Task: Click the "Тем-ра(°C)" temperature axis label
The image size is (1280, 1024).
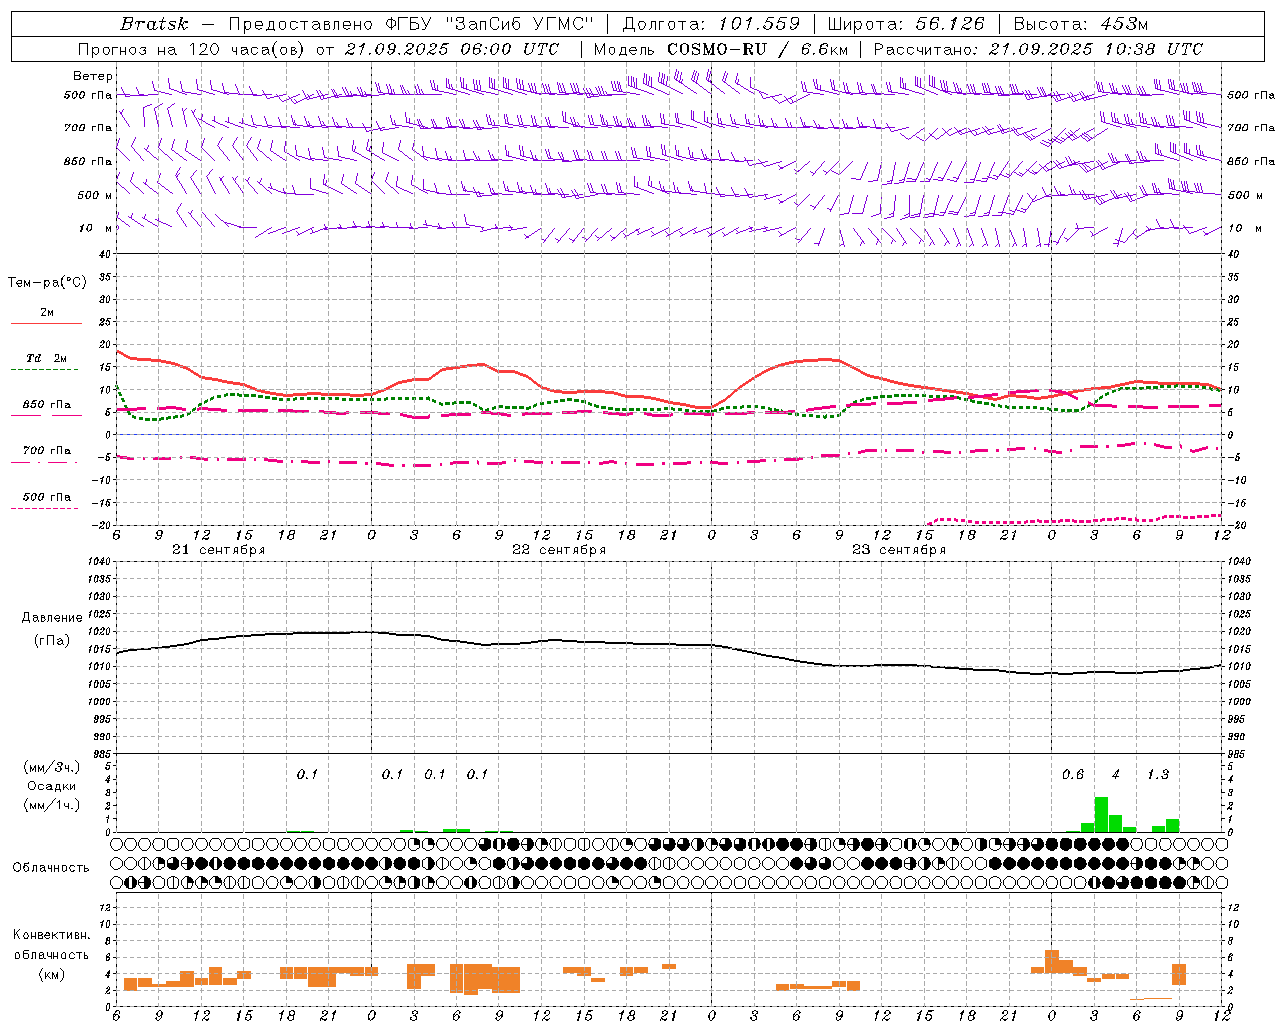Action: click(x=47, y=283)
